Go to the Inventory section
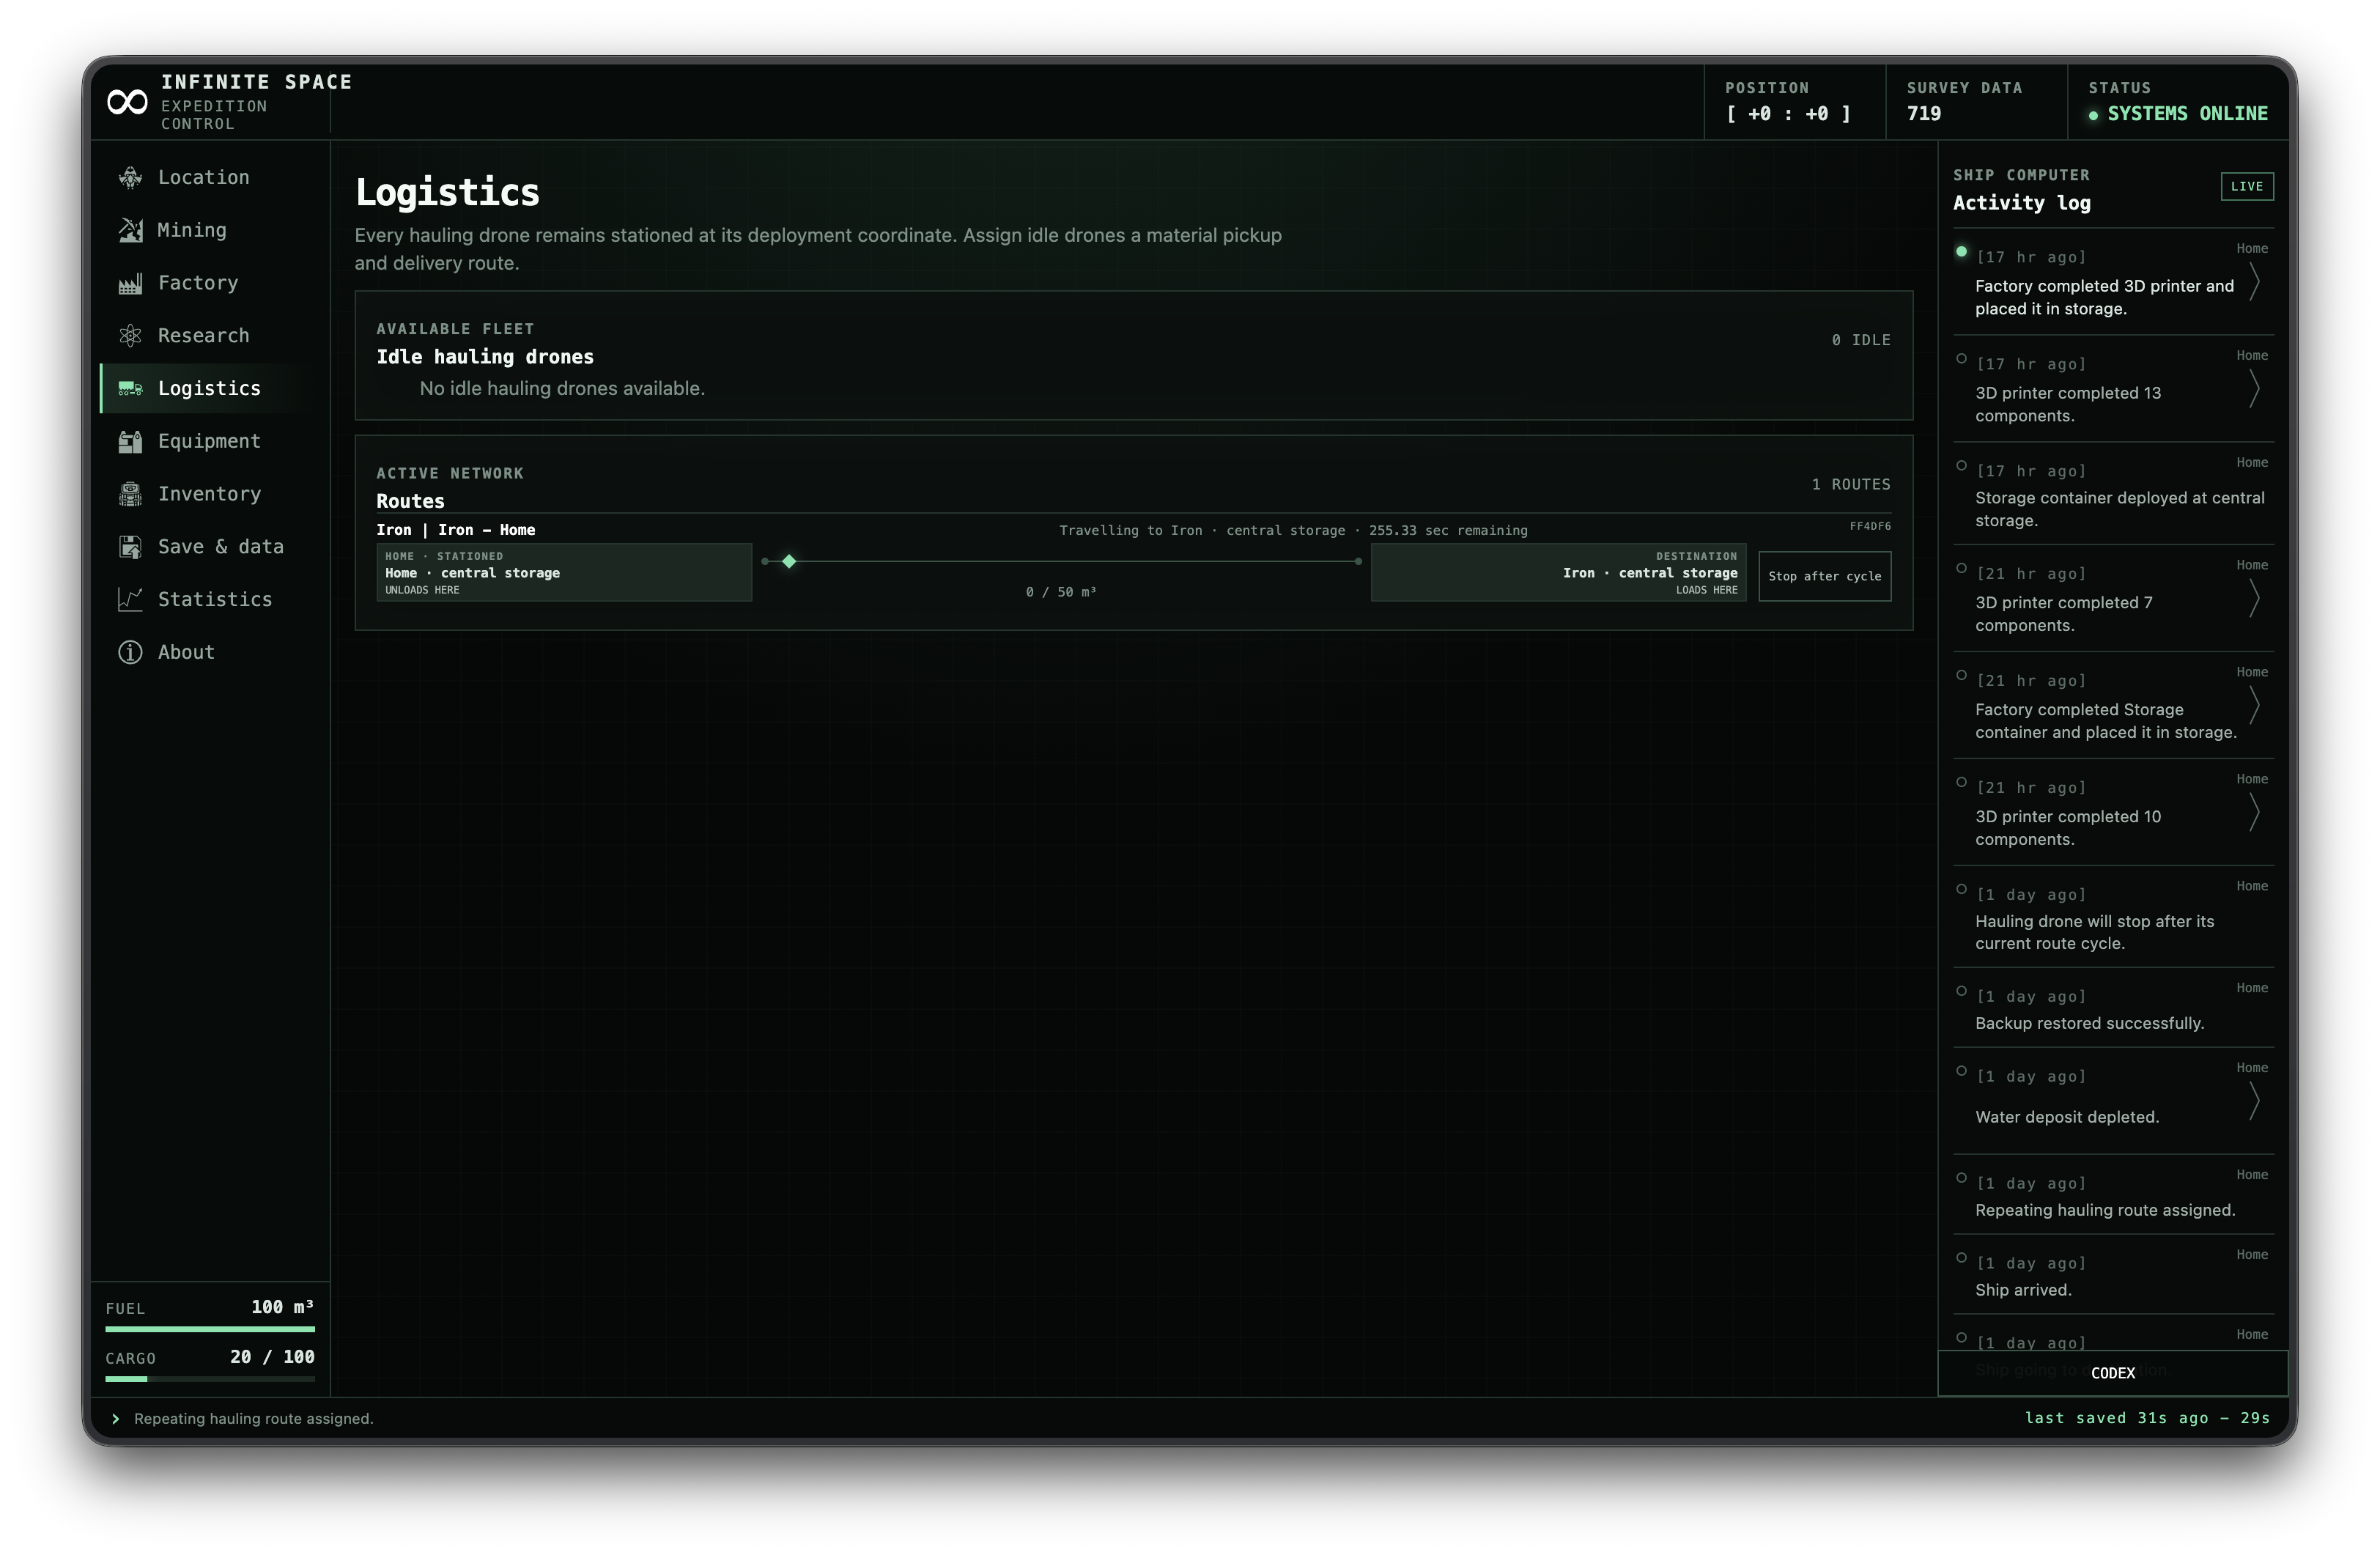 210,494
